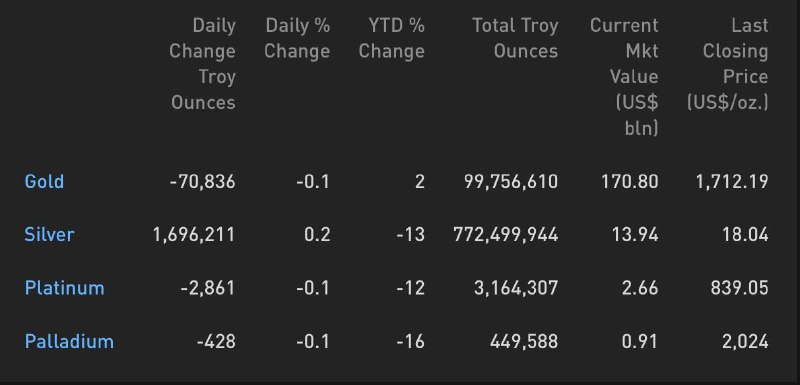
Task: Click Gold's closing price 1,712.19
Action: click(732, 182)
